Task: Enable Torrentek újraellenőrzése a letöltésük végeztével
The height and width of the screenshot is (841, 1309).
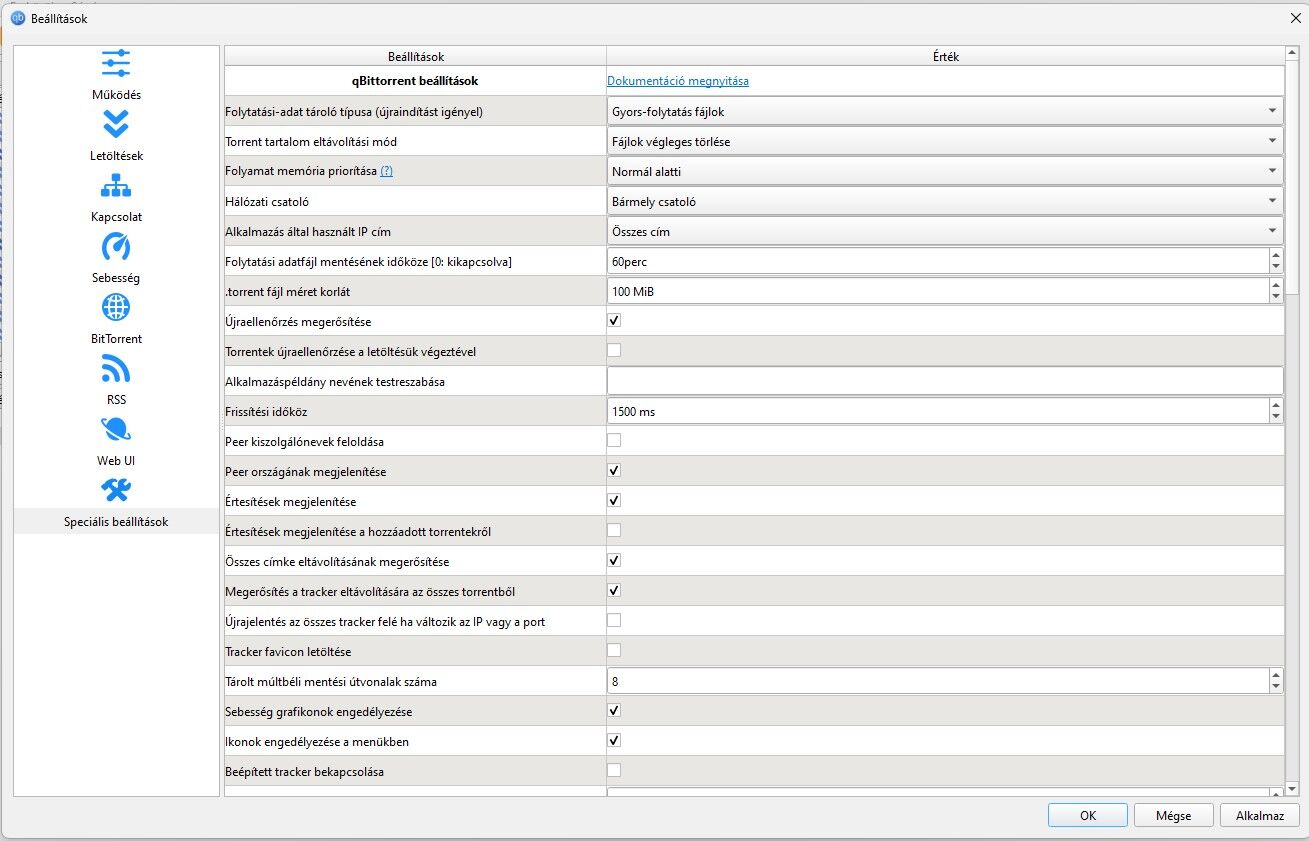Action: click(x=614, y=351)
